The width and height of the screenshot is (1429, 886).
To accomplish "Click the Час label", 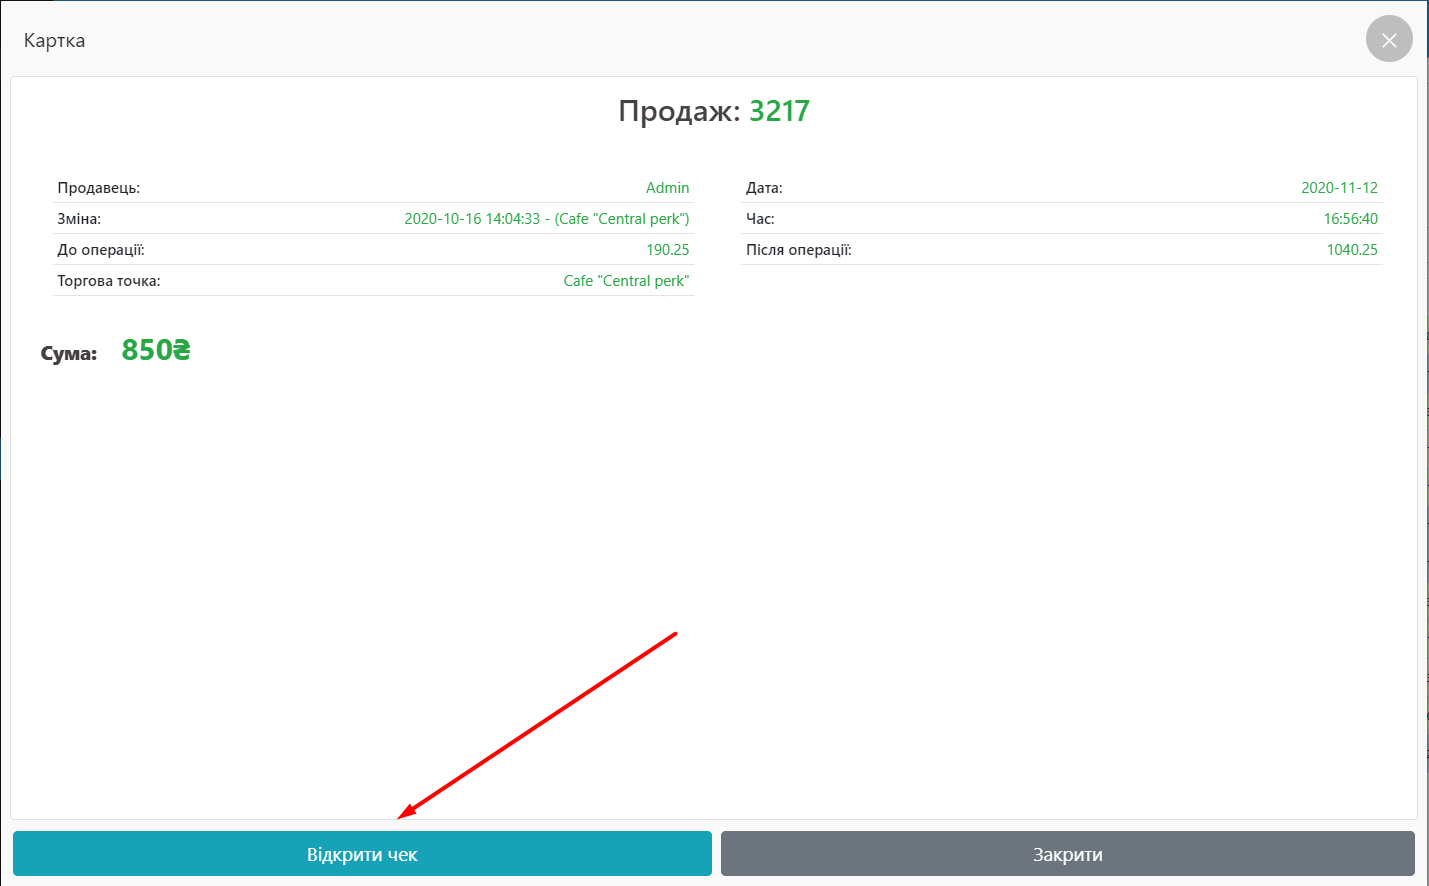I will pyautogui.click(x=760, y=219).
